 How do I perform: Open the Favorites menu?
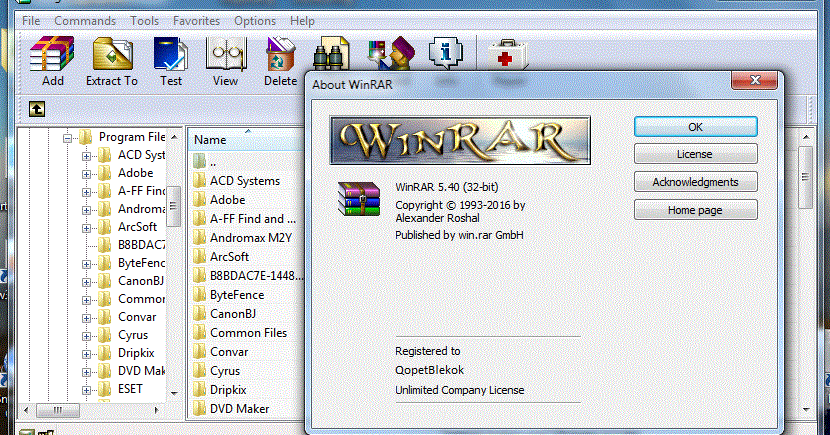[x=196, y=21]
